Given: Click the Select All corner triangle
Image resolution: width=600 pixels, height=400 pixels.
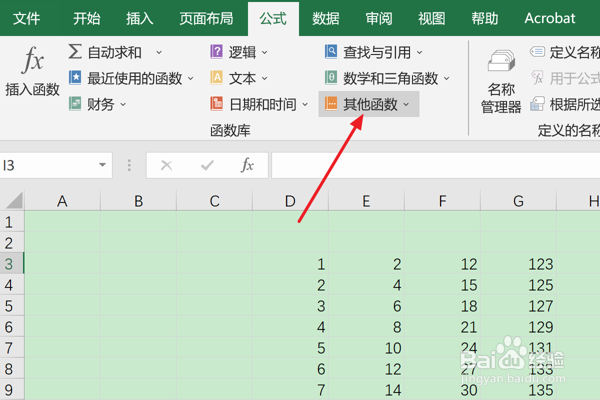Looking at the screenshot, I should (14, 201).
